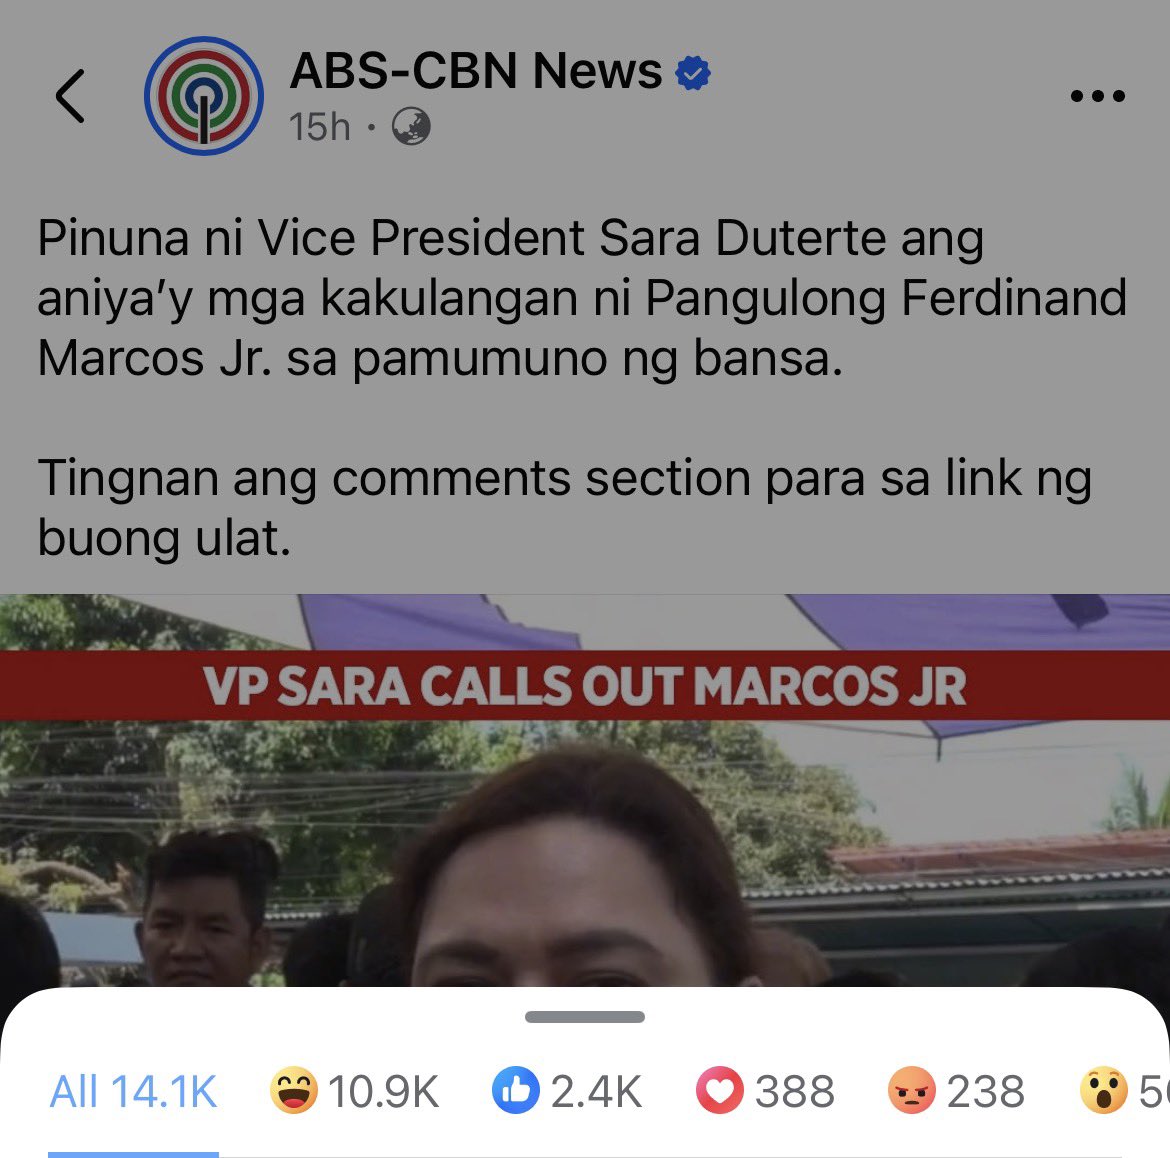Select the Like reactions 2.4K tab

click(567, 1091)
